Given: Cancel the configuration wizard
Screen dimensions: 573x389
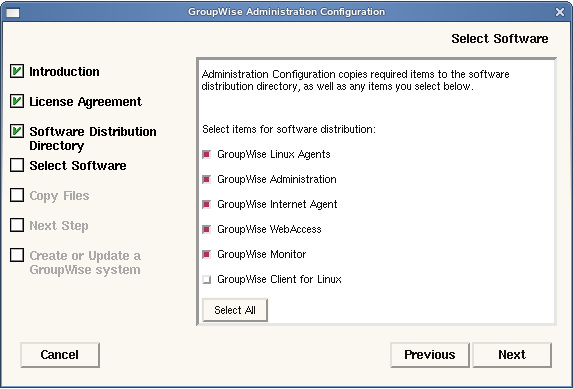Looking at the screenshot, I should (x=60, y=355).
